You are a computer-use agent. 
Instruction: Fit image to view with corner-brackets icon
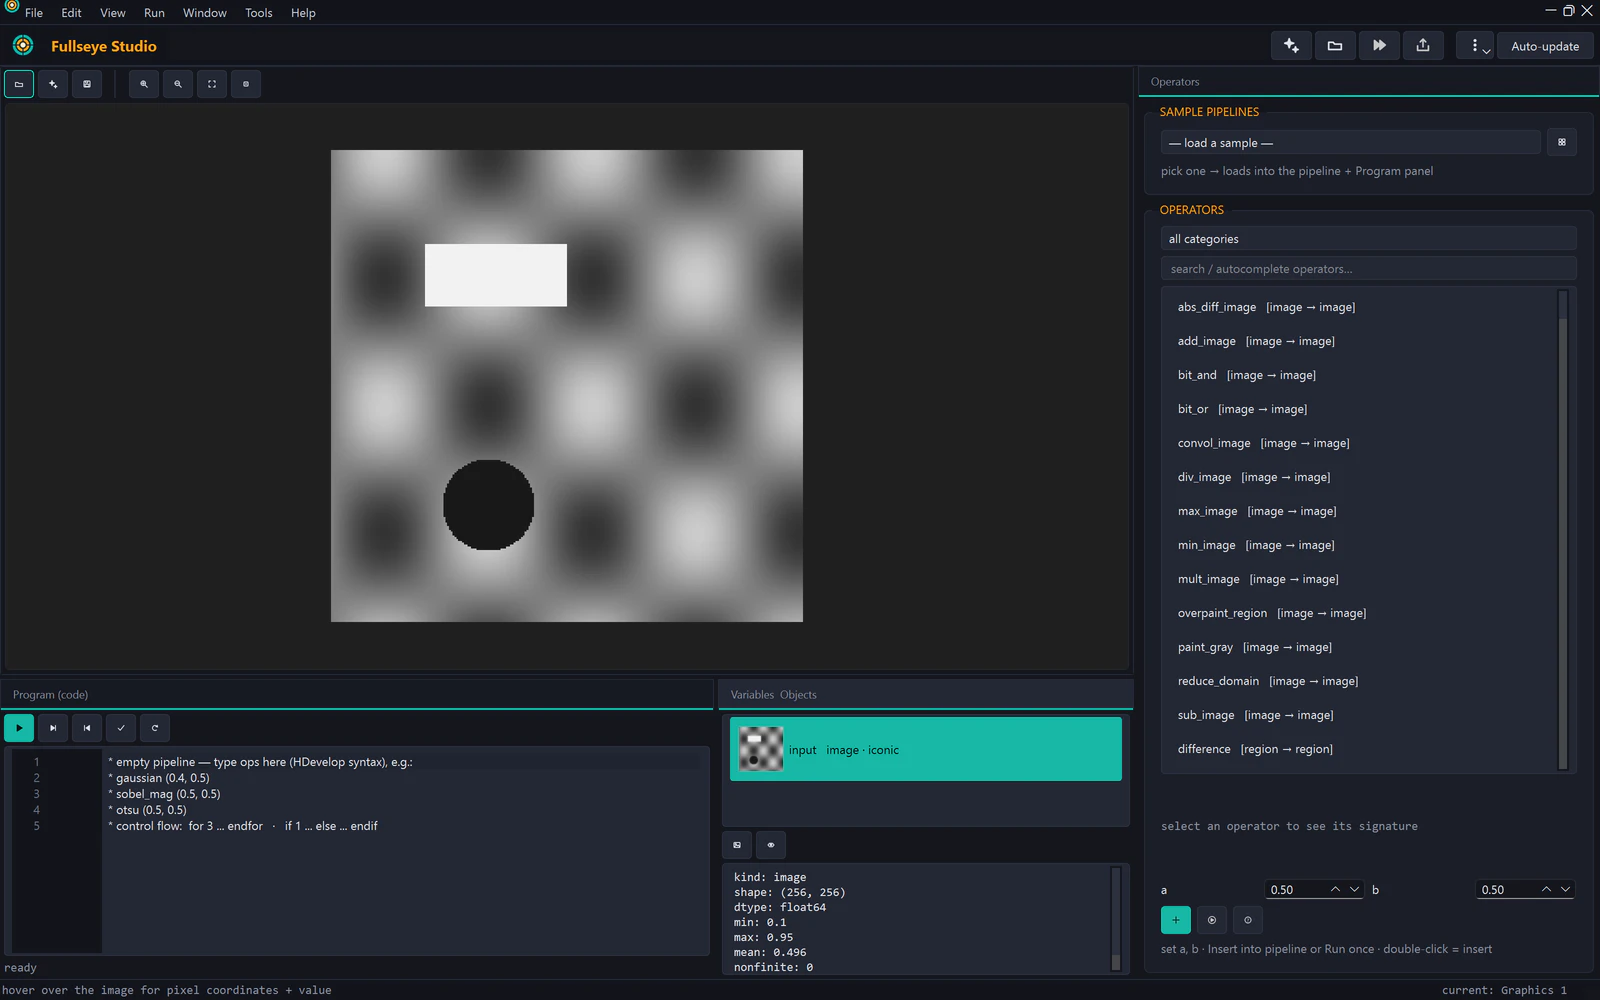[x=212, y=84]
